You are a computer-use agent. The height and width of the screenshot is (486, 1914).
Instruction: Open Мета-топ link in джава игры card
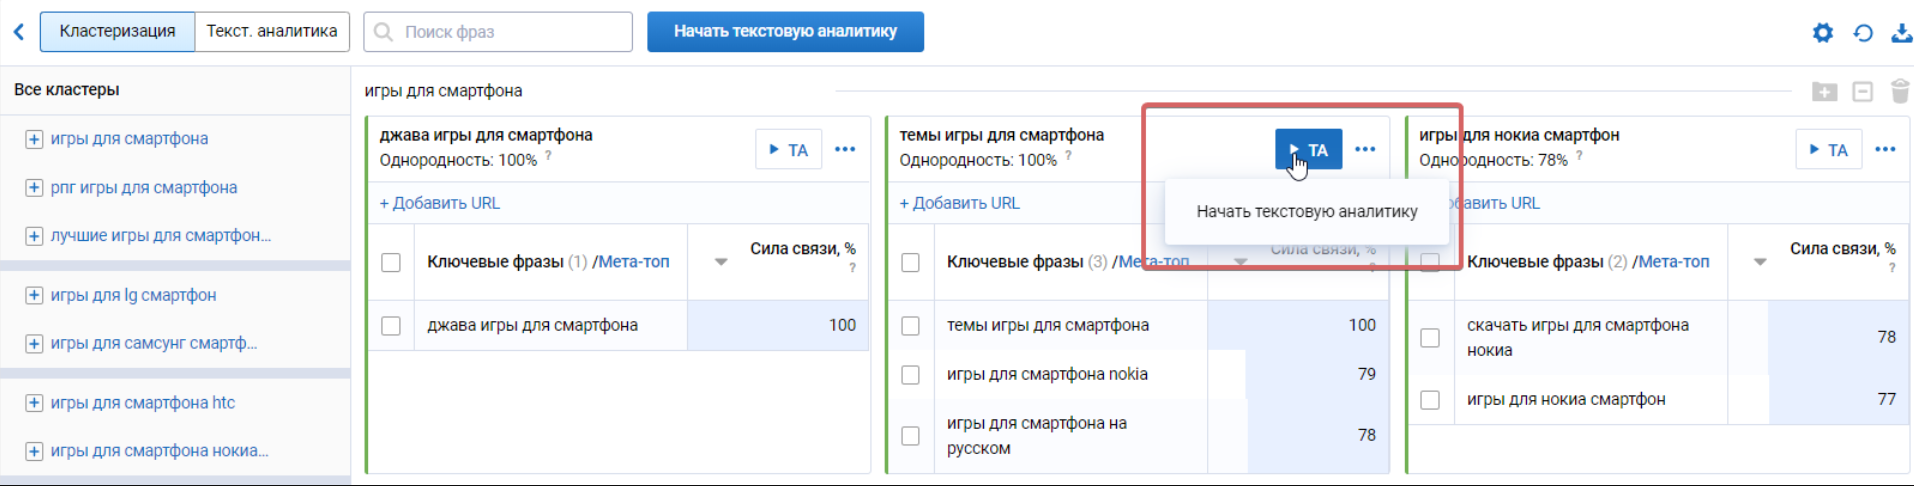[634, 262]
